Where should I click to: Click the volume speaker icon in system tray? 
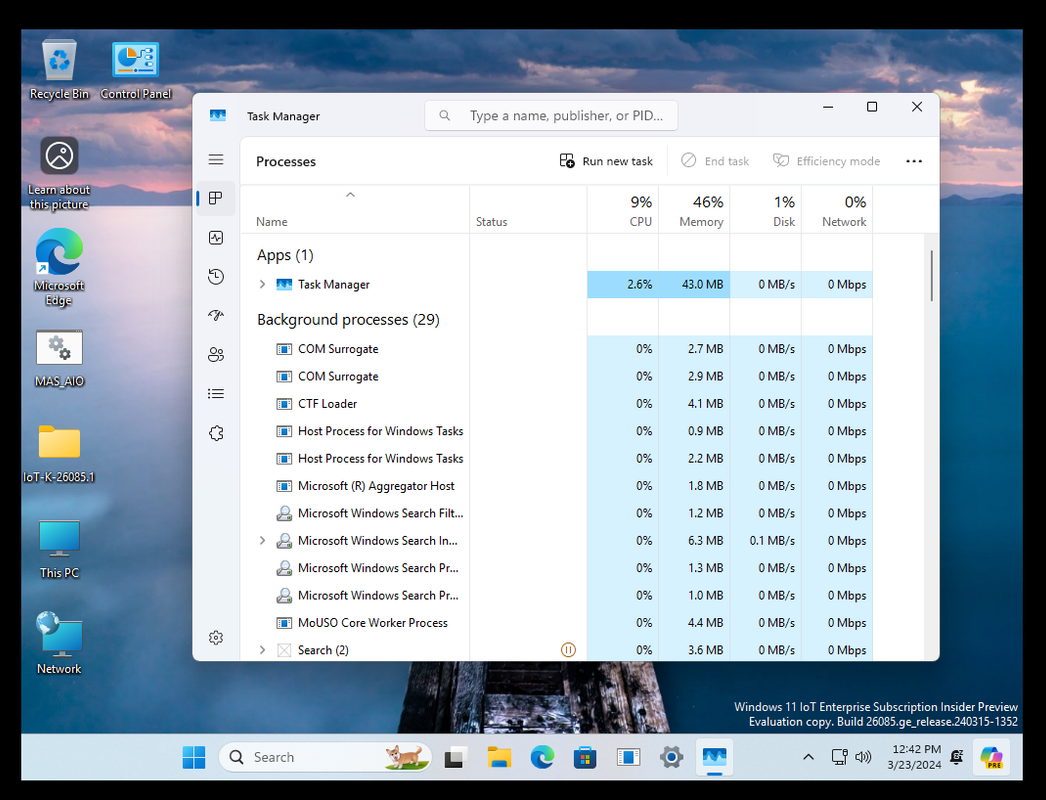tap(863, 757)
